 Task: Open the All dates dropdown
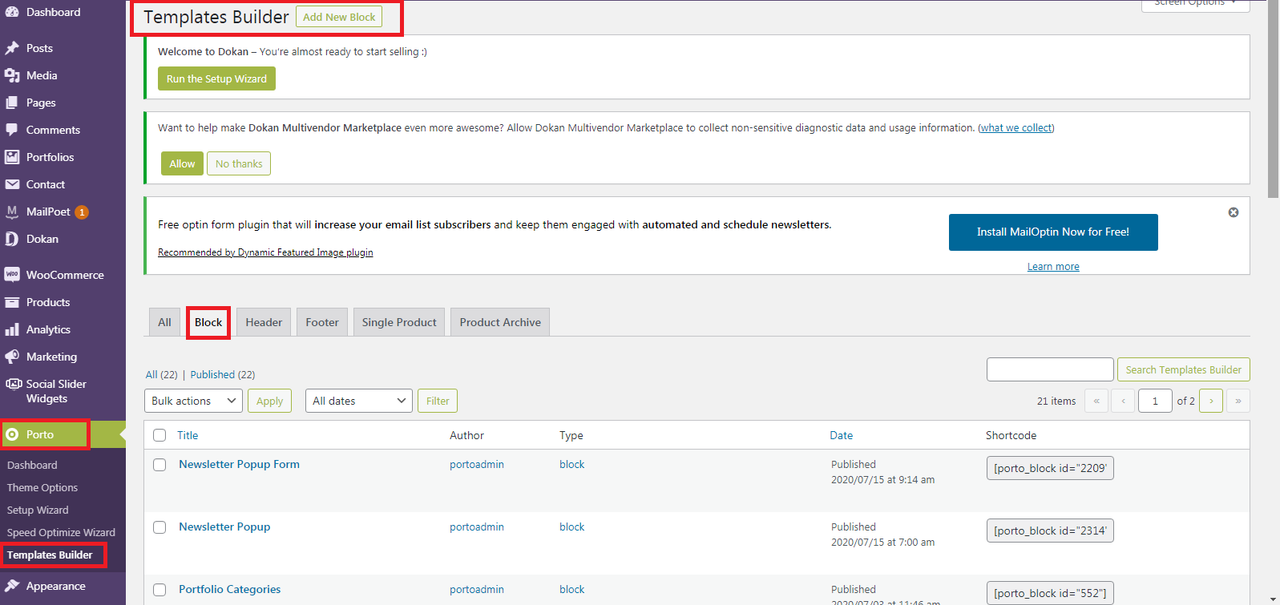click(x=359, y=401)
